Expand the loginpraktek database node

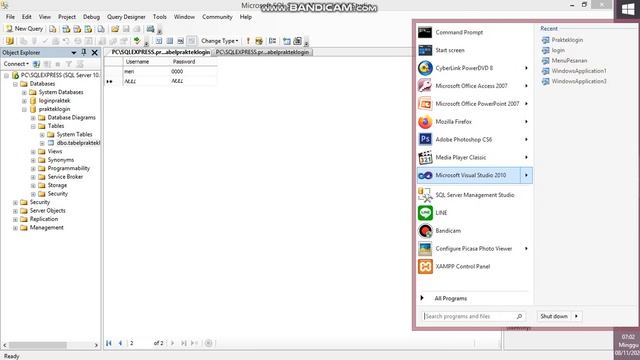click(24, 101)
